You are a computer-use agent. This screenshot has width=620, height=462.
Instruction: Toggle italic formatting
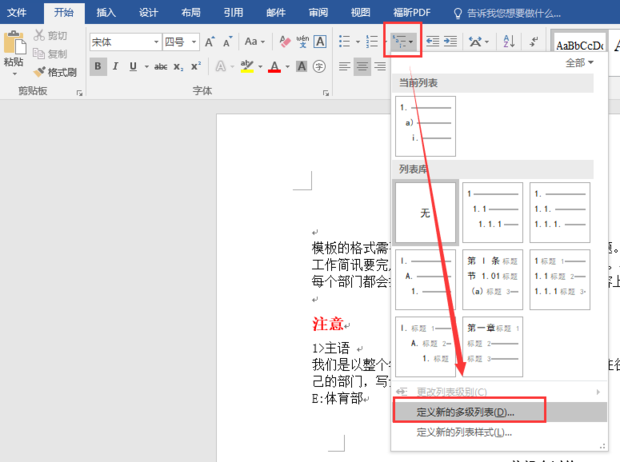tap(116, 66)
